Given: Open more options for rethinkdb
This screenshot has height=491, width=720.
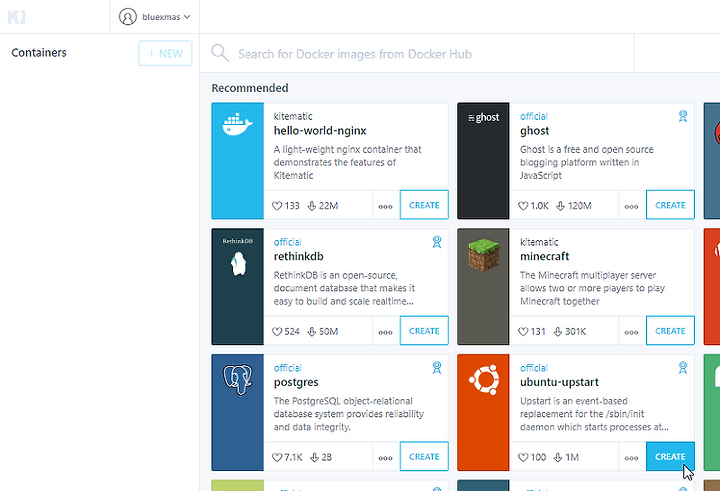Looking at the screenshot, I should tap(385, 332).
